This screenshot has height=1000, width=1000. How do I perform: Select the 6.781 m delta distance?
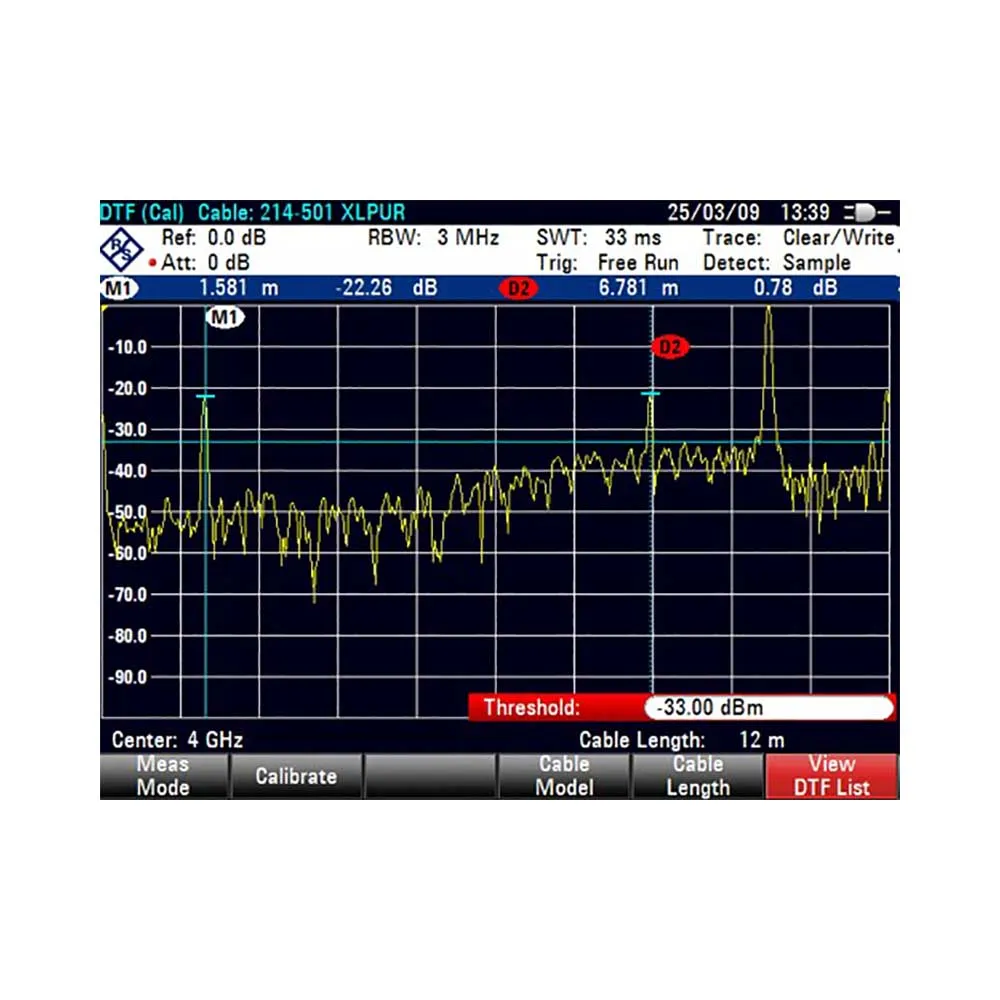click(638, 288)
